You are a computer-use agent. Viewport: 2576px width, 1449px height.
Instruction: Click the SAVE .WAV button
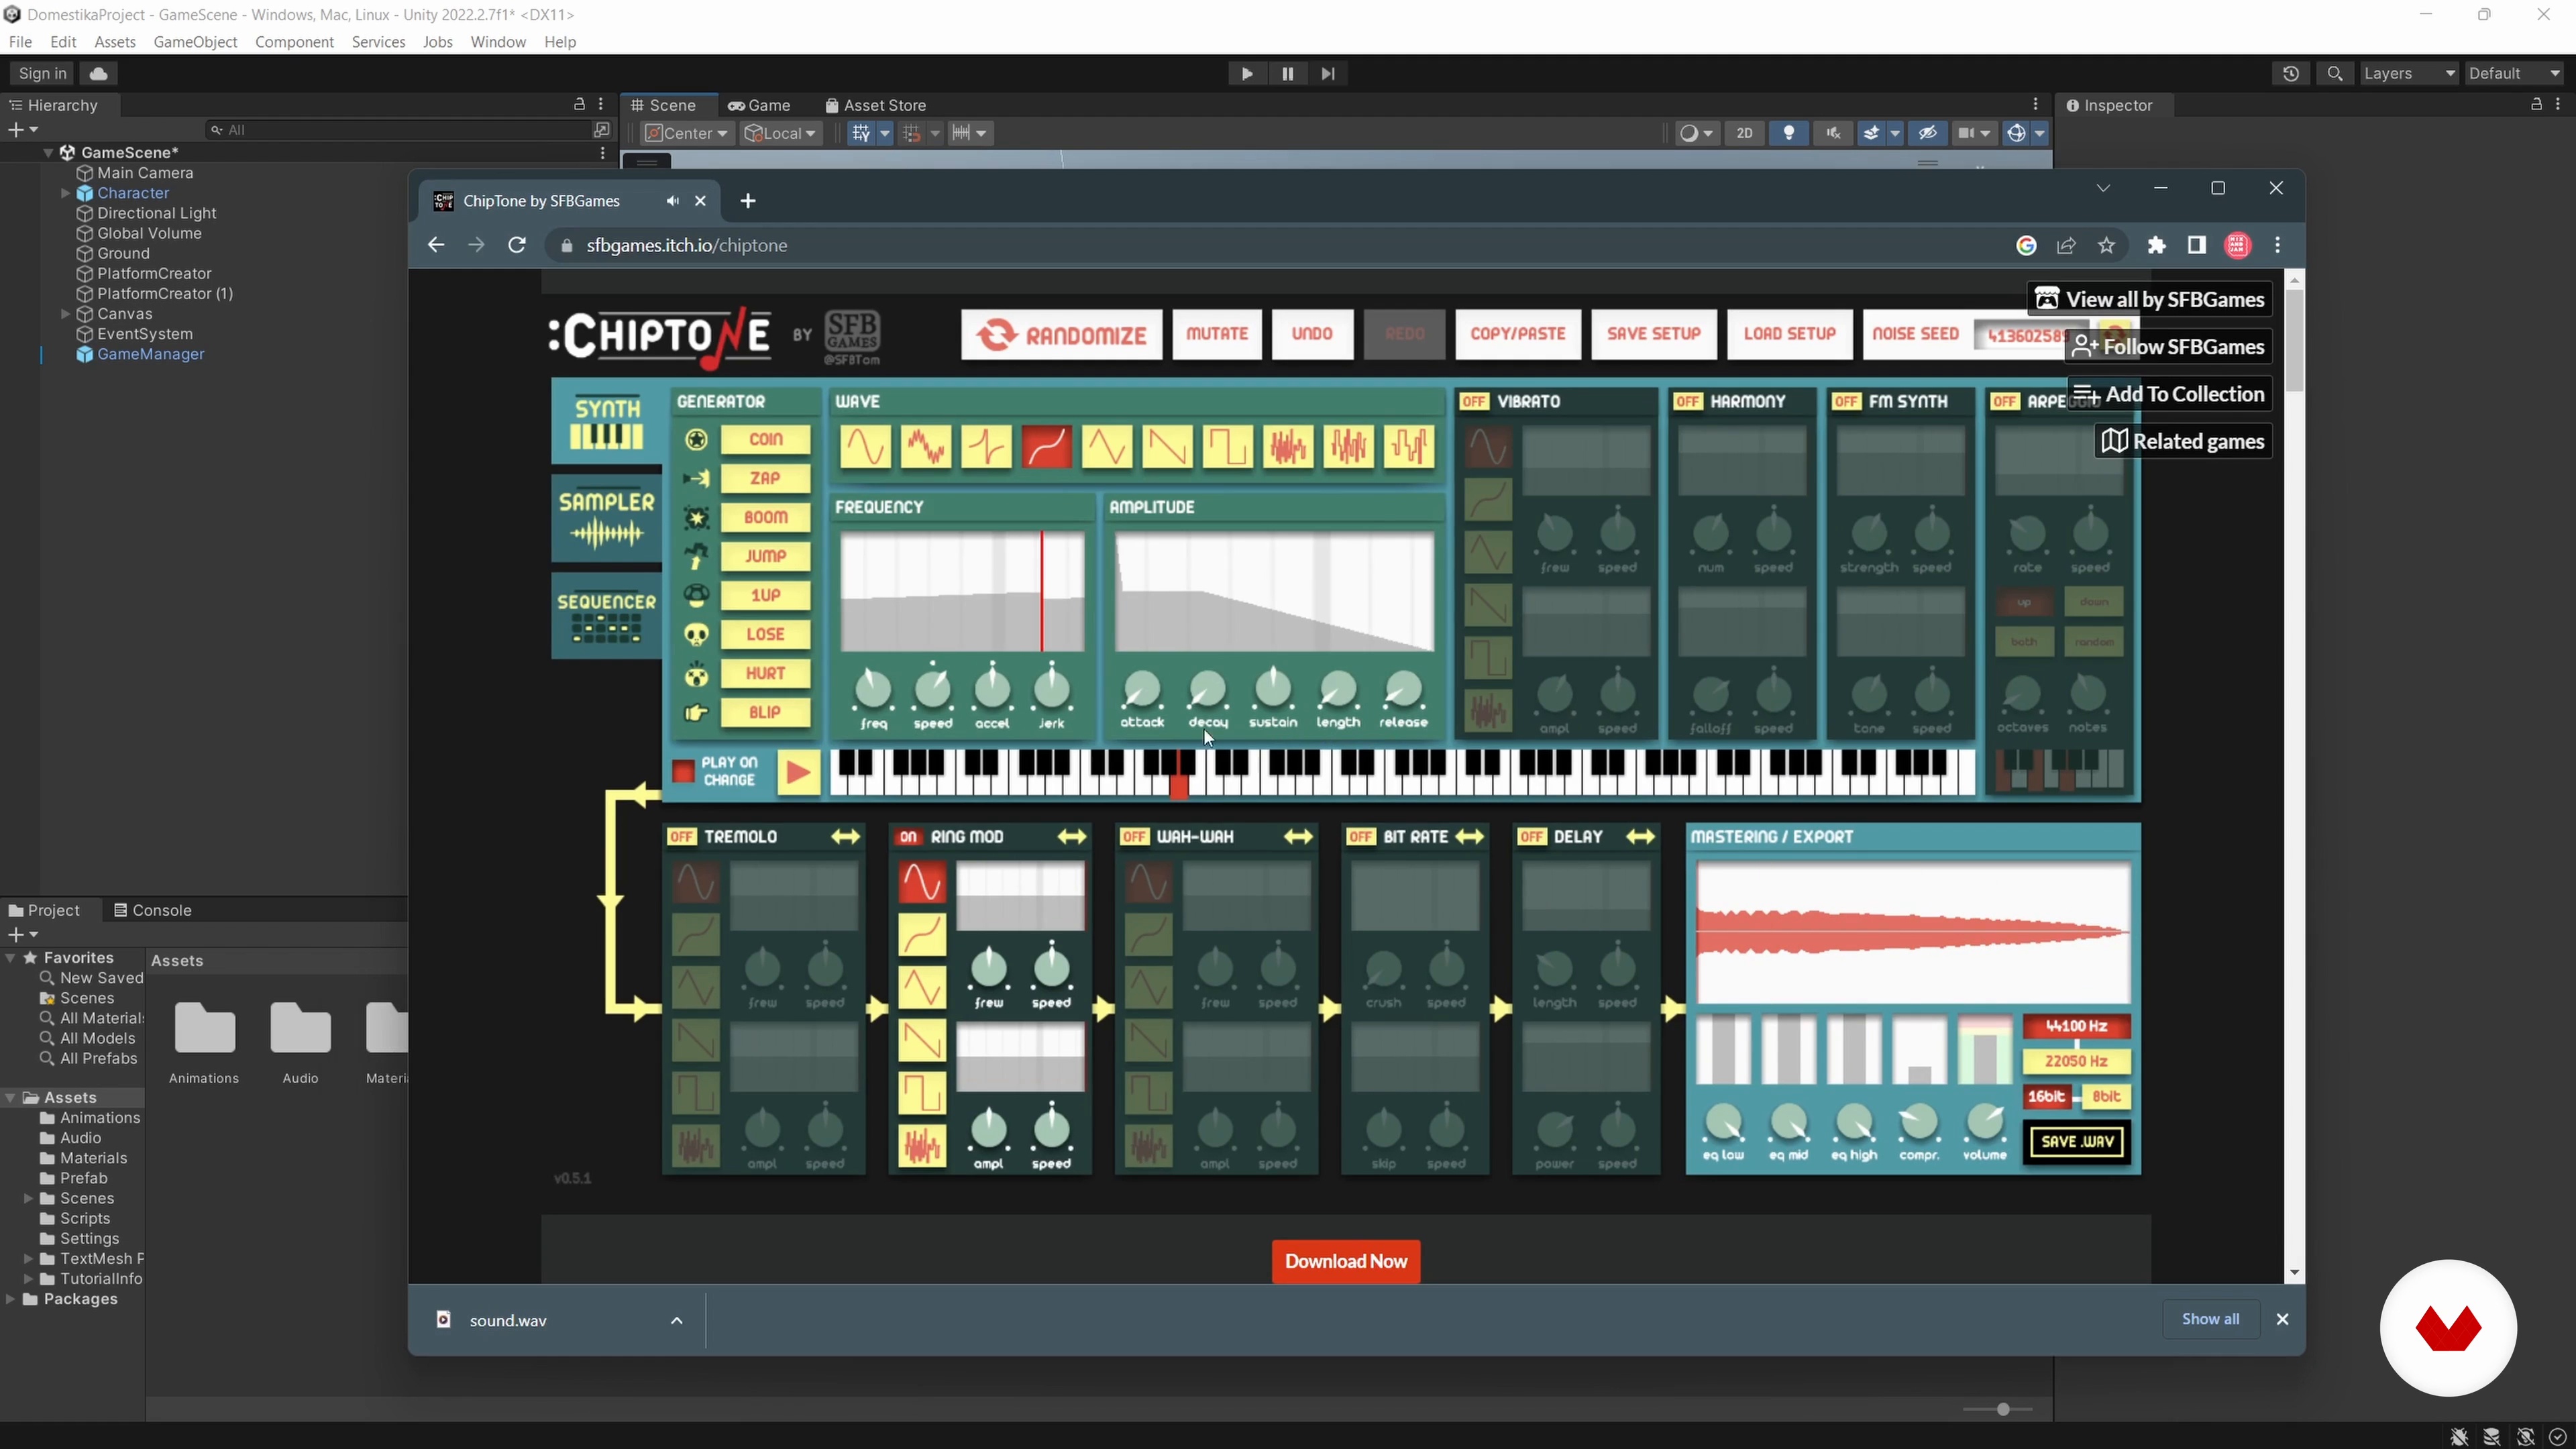click(2077, 1142)
